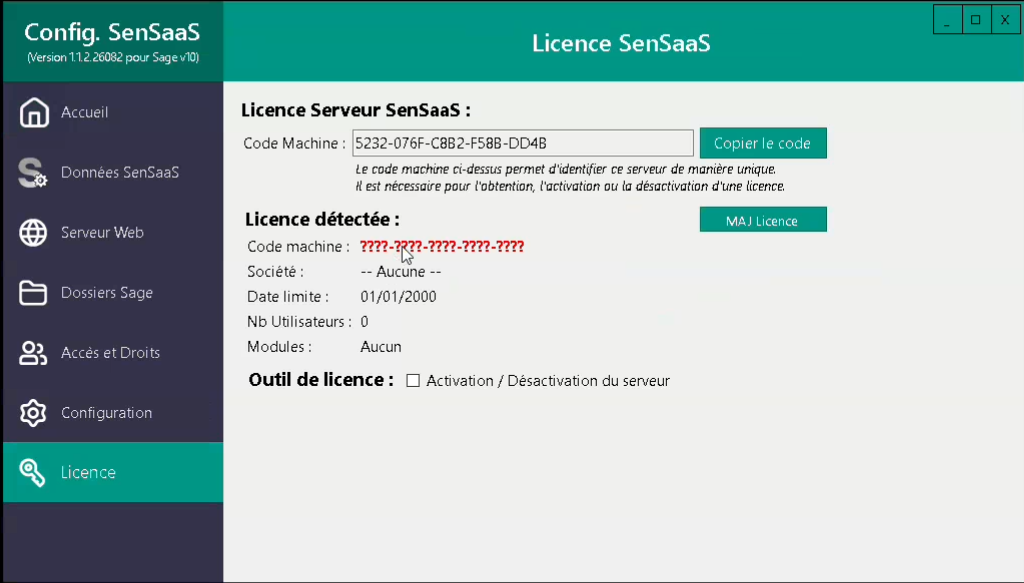
Task: Click the italic machine code explanation text
Action: [570, 178]
